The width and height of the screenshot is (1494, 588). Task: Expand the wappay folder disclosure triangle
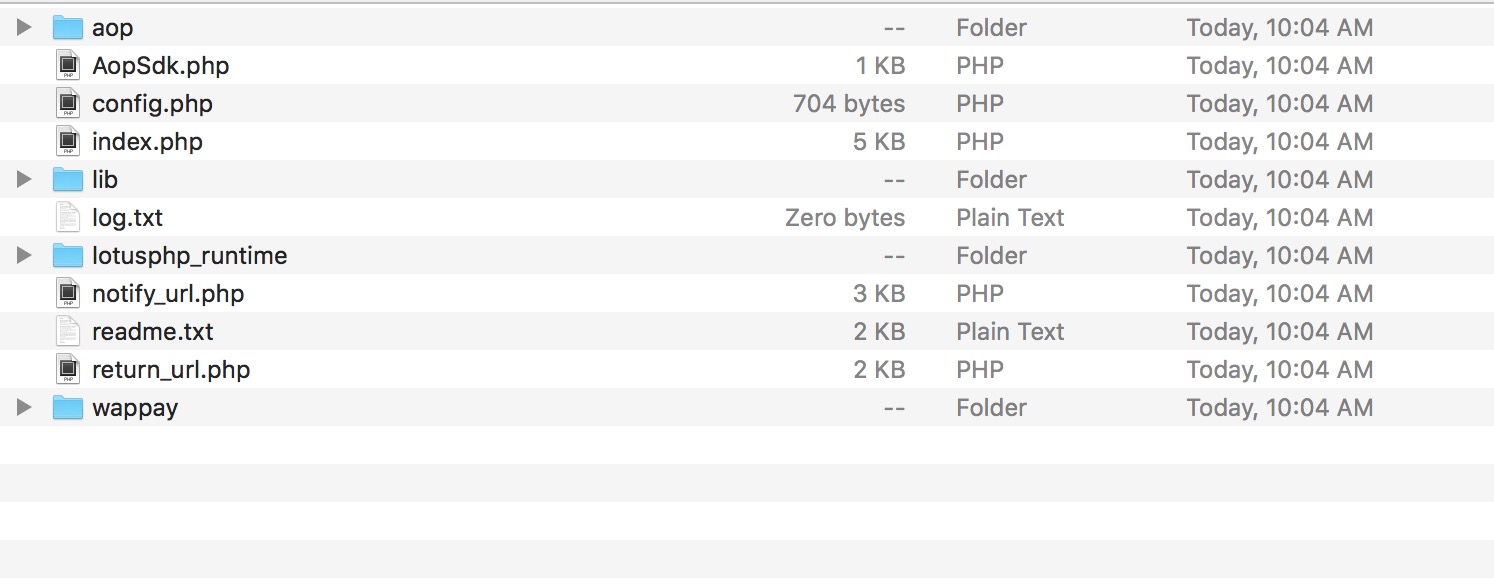click(x=24, y=407)
